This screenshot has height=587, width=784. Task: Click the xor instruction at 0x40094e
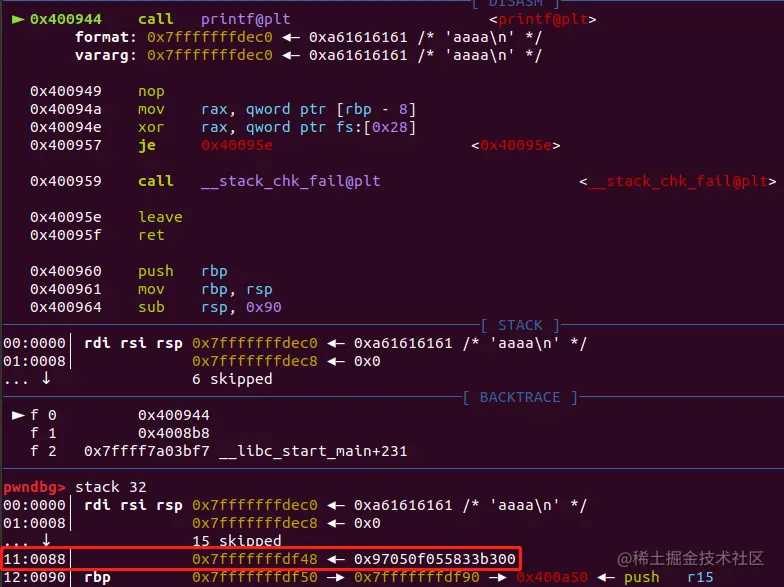276,127
